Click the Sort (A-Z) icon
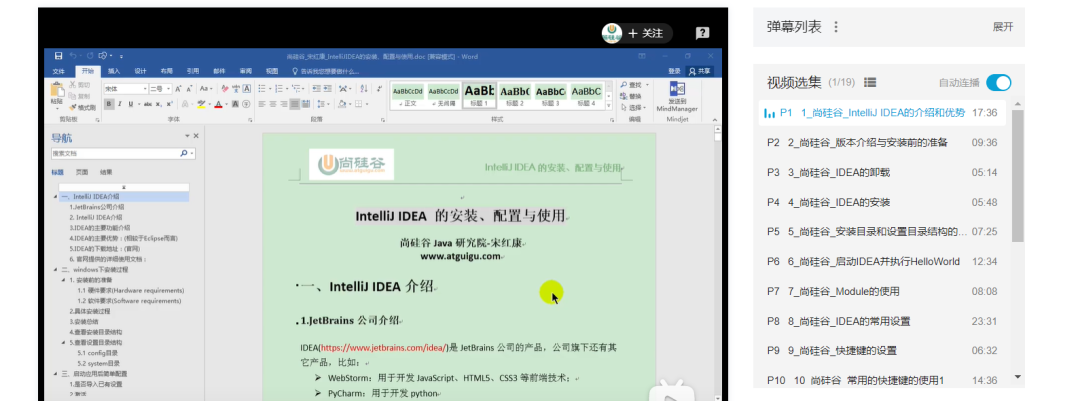The image size is (1080, 401). pyautogui.click(x=363, y=89)
